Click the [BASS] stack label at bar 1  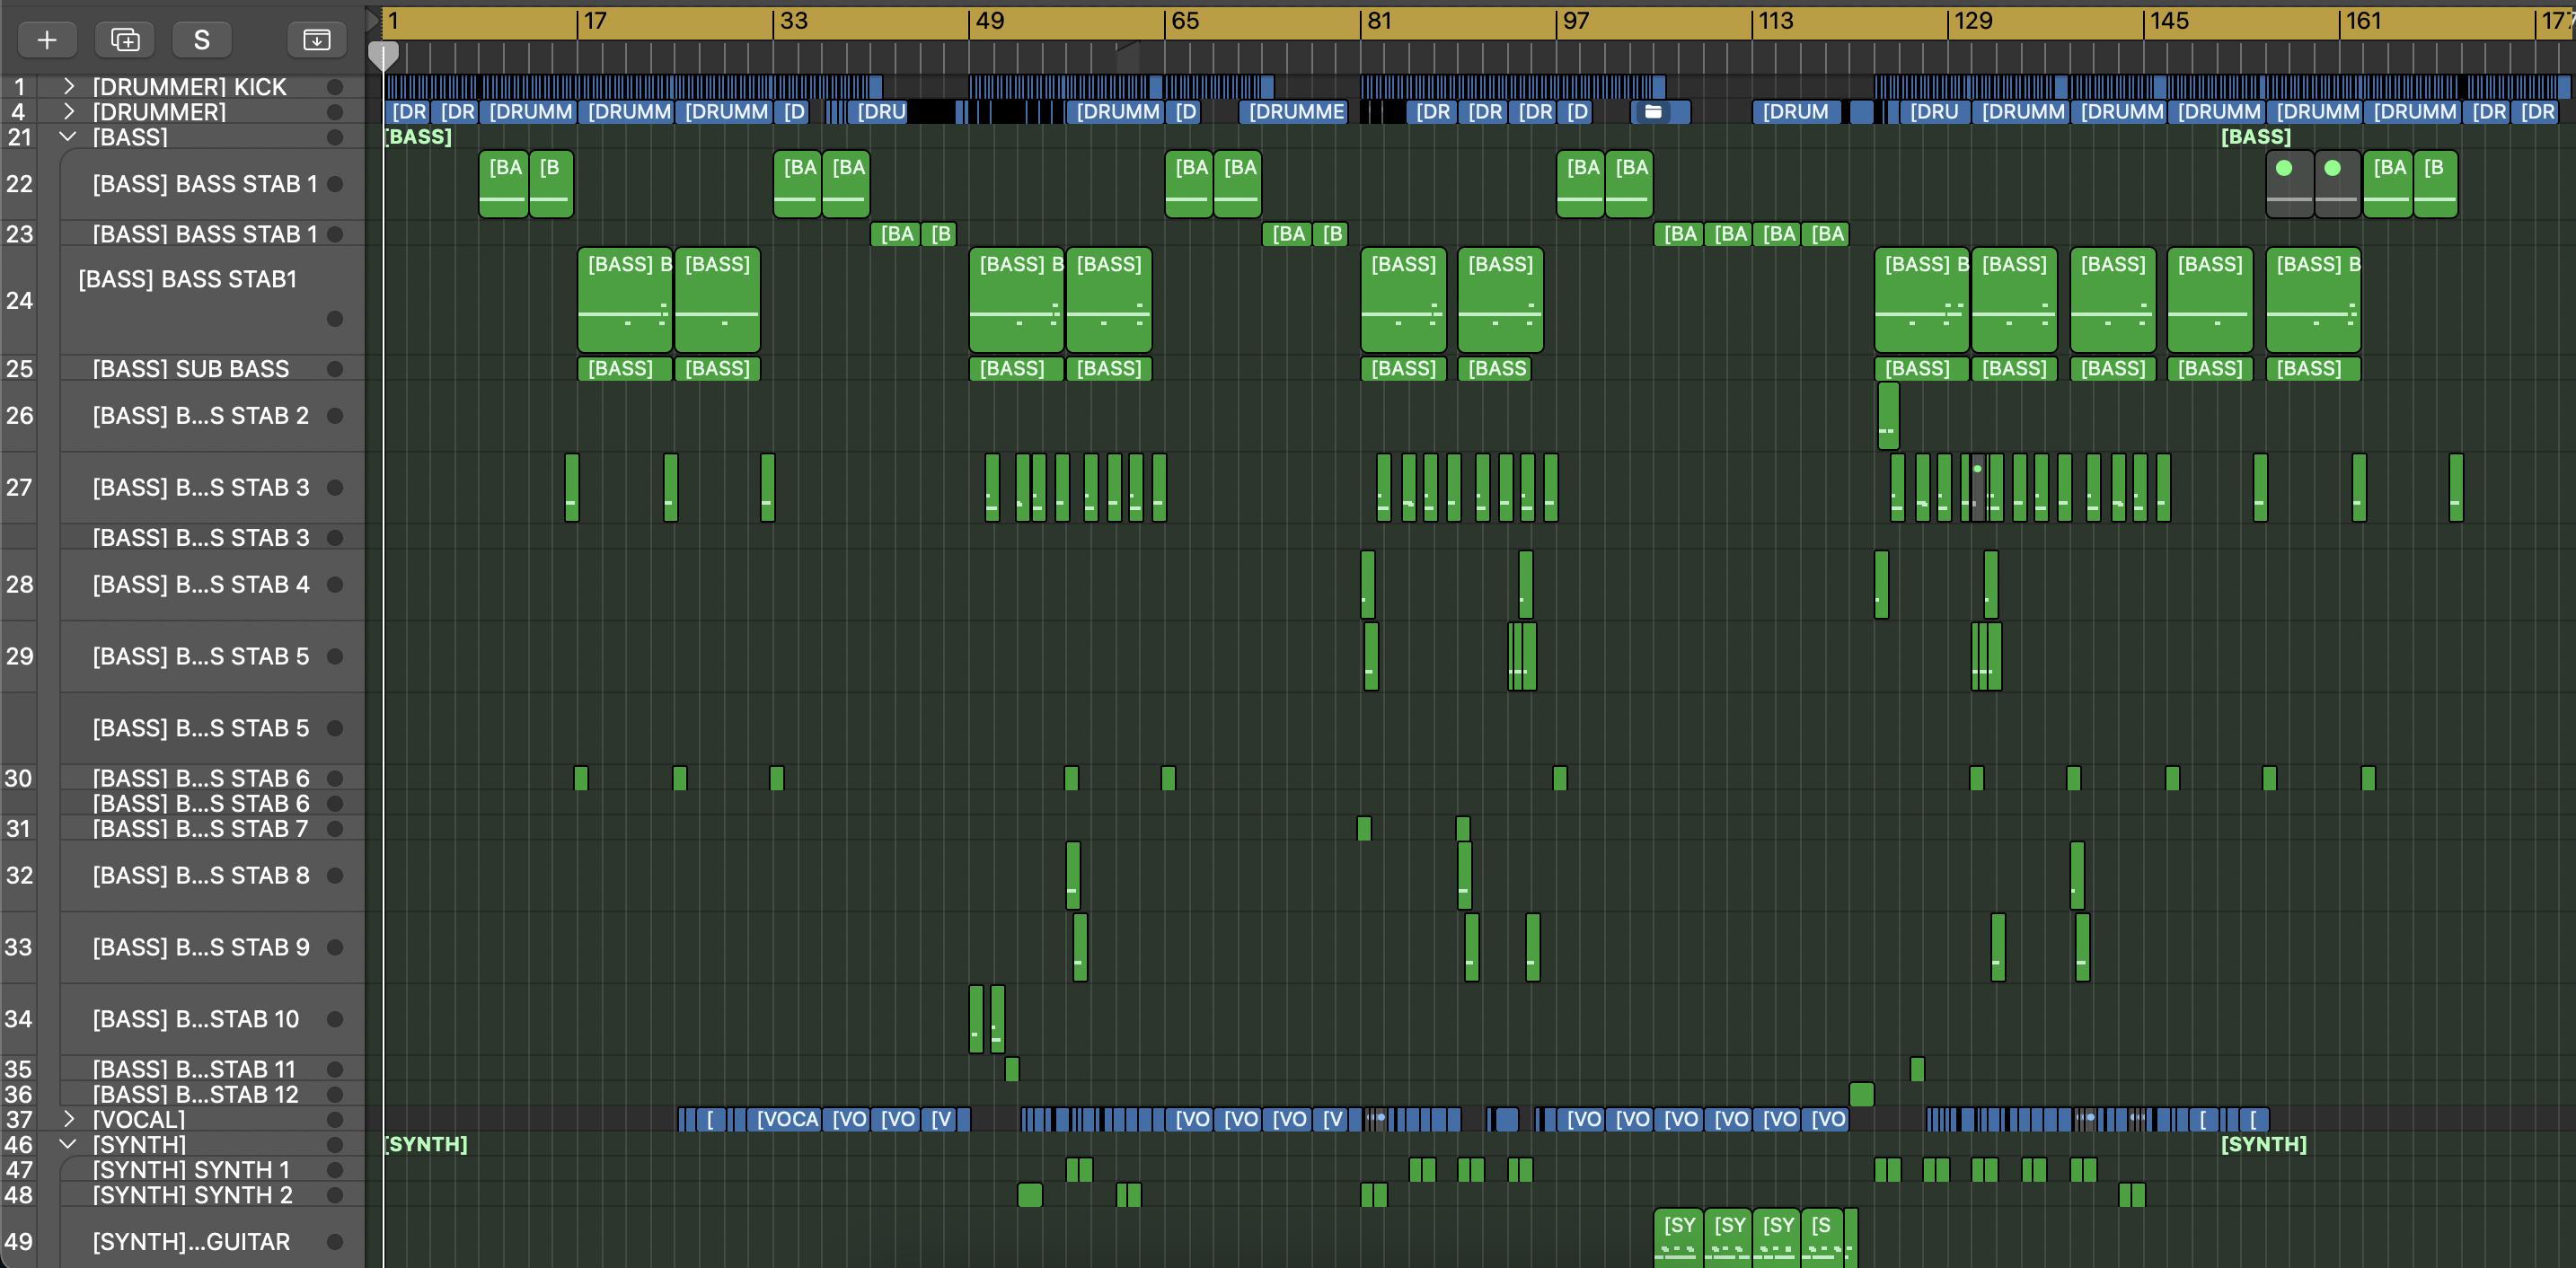tap(418, 136)
